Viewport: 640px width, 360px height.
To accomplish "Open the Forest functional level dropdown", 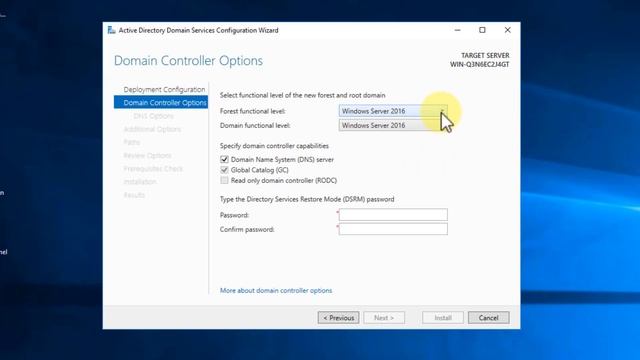I will (393, 111).
